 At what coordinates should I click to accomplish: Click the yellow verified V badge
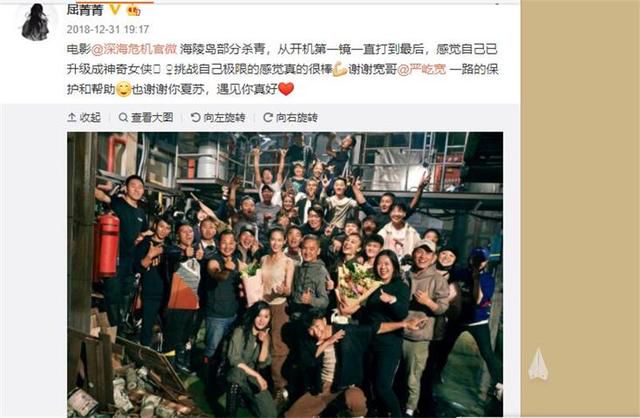click(116, 9)
